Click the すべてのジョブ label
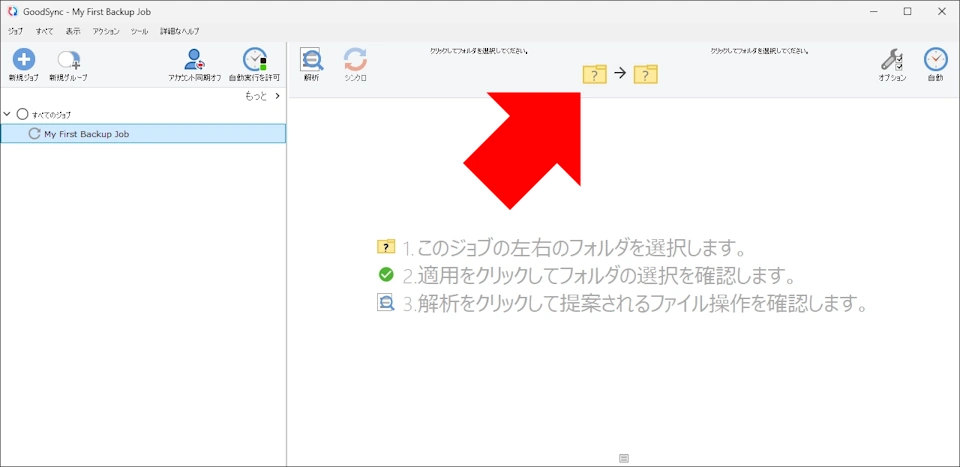Viewport: 960px width, 467px height. point(51,114)
